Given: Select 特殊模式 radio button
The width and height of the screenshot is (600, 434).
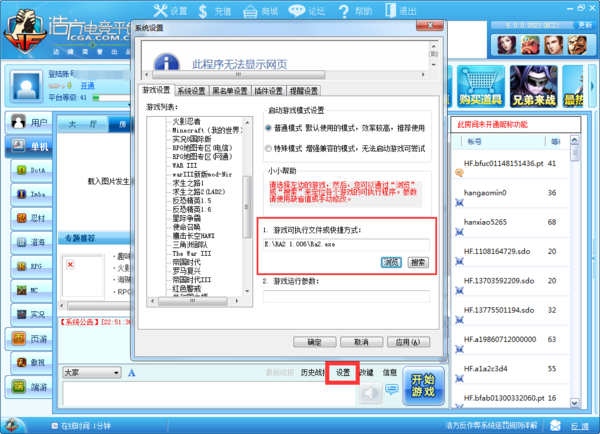Looking at the screenshot, I should click(x=268, y=146).
